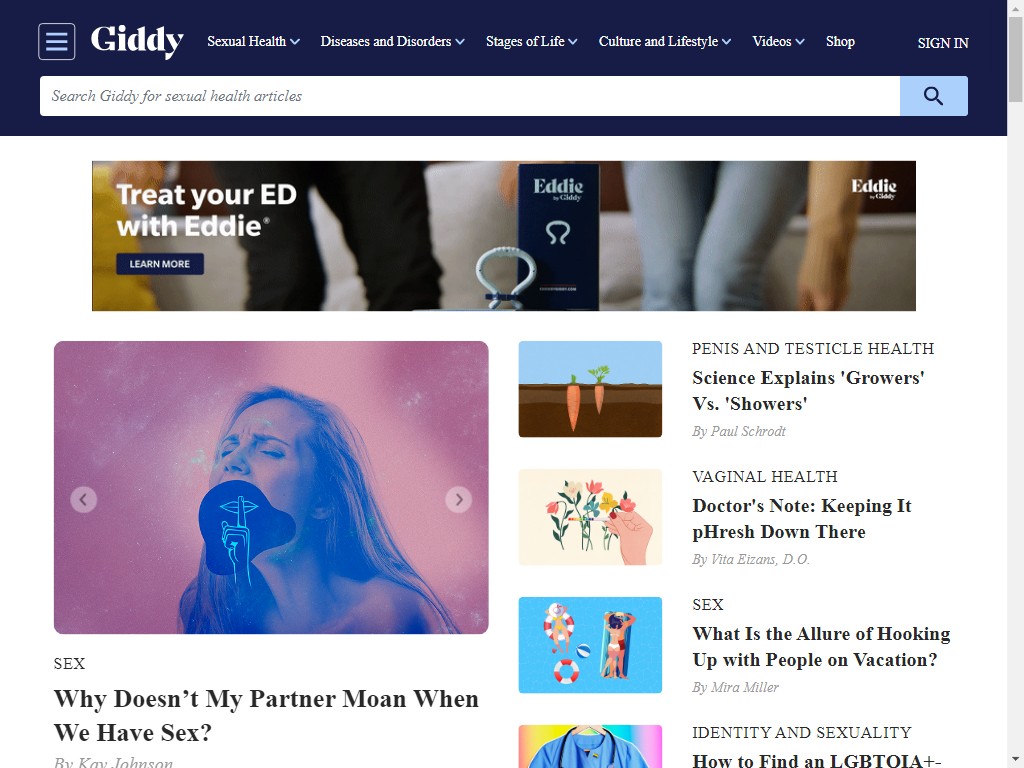Open the carrots article thumbnail

(x=590, y=389)
